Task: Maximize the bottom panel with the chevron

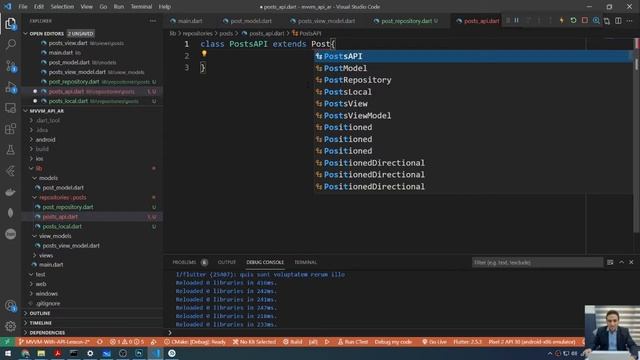Action: tap(621, 262)
